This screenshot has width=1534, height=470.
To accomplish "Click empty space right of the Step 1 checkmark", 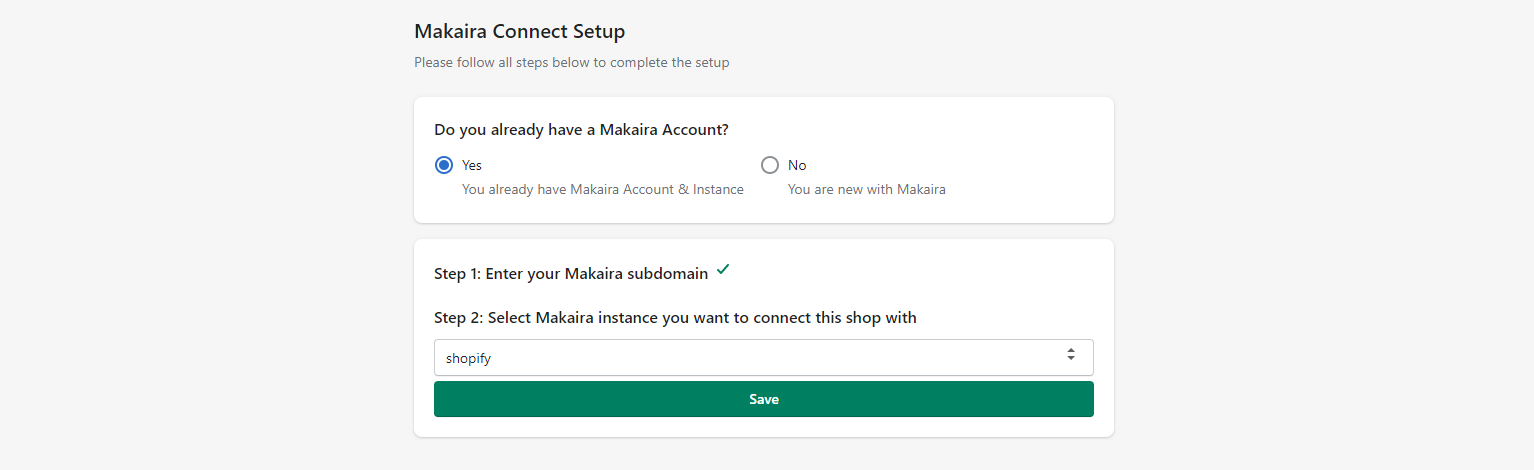I will [900, 273].
